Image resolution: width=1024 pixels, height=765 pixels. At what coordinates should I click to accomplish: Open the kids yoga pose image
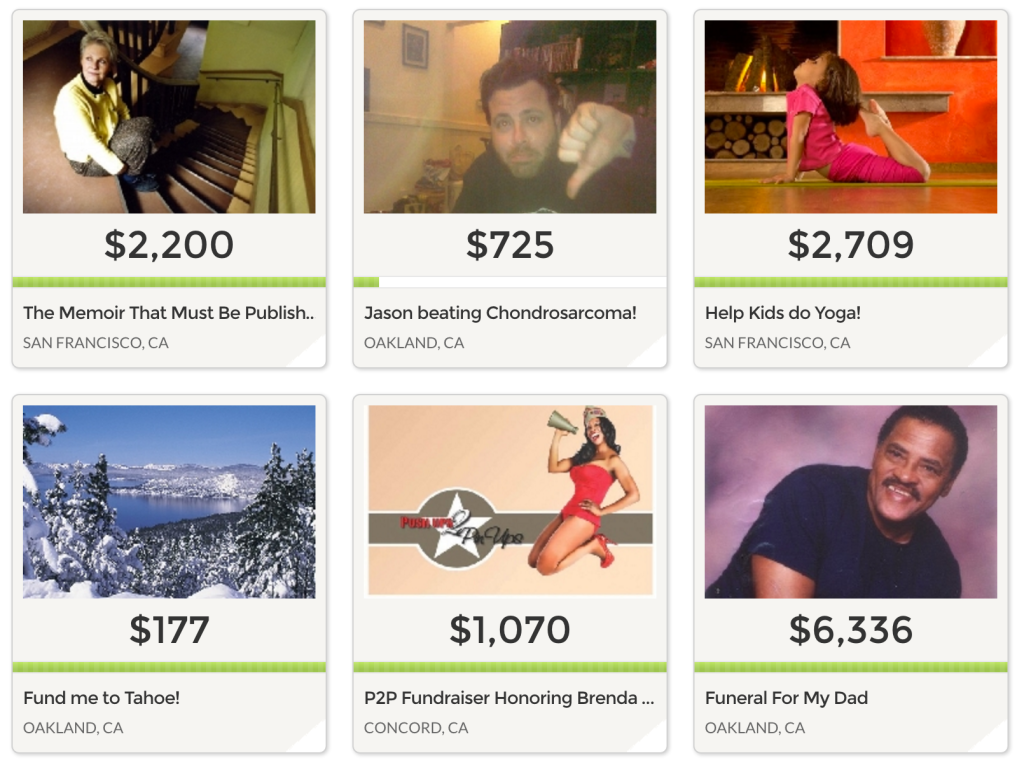pos(850,116)
